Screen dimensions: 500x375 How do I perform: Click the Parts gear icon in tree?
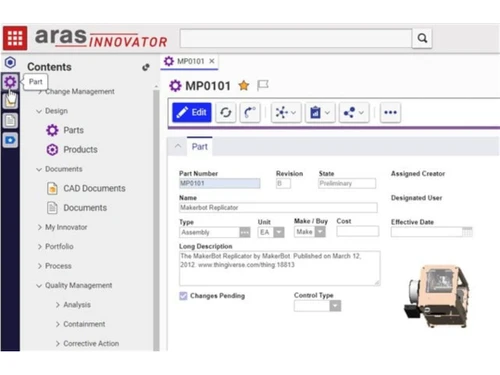52,130
